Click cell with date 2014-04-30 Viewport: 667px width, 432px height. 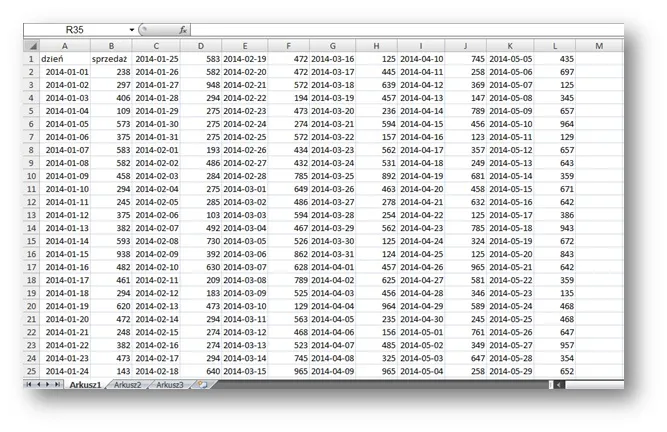[421, 319]
